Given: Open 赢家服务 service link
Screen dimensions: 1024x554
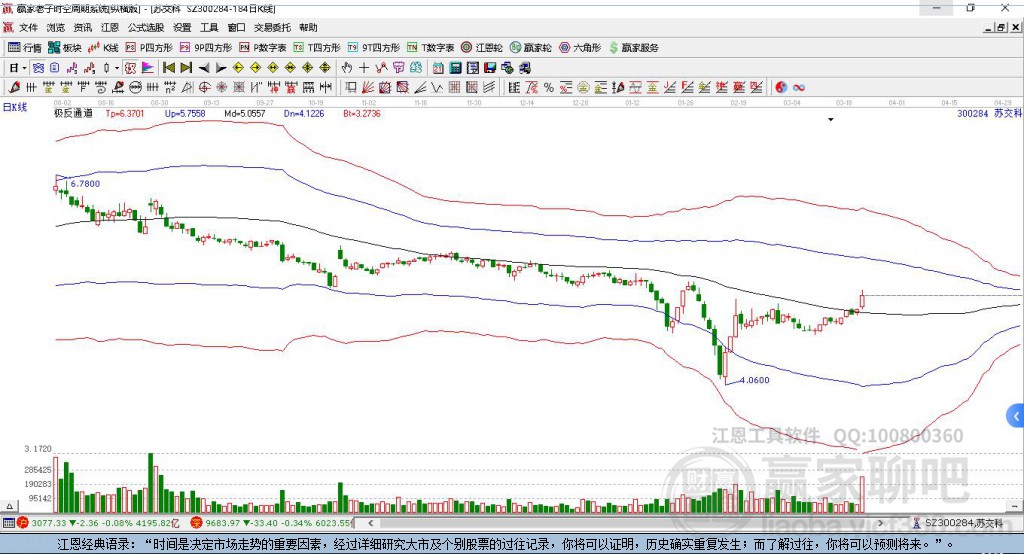Looking at the screenshot, I should [x=633, y=48].
